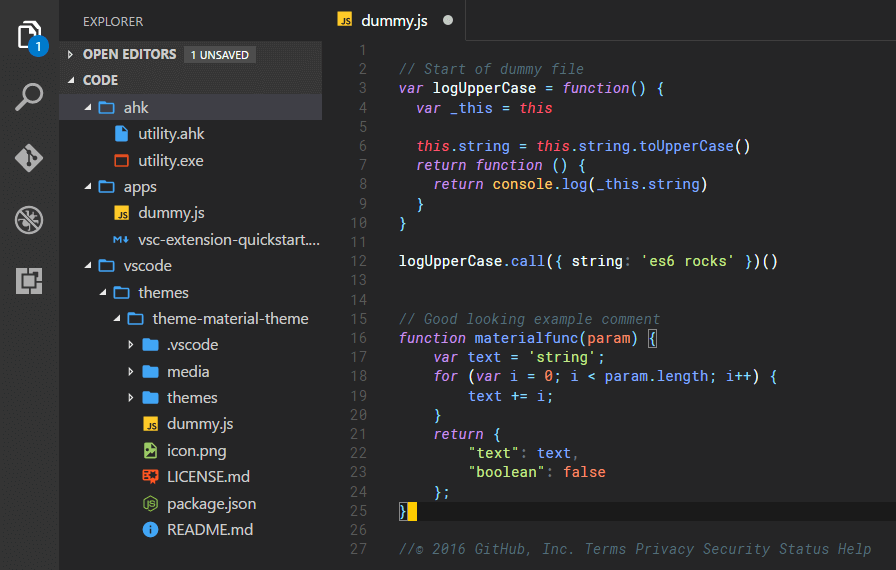This screenshot has width=896, height=570.
Task: Open utility.ahk in the ahk folder
Action: (171, 133)
